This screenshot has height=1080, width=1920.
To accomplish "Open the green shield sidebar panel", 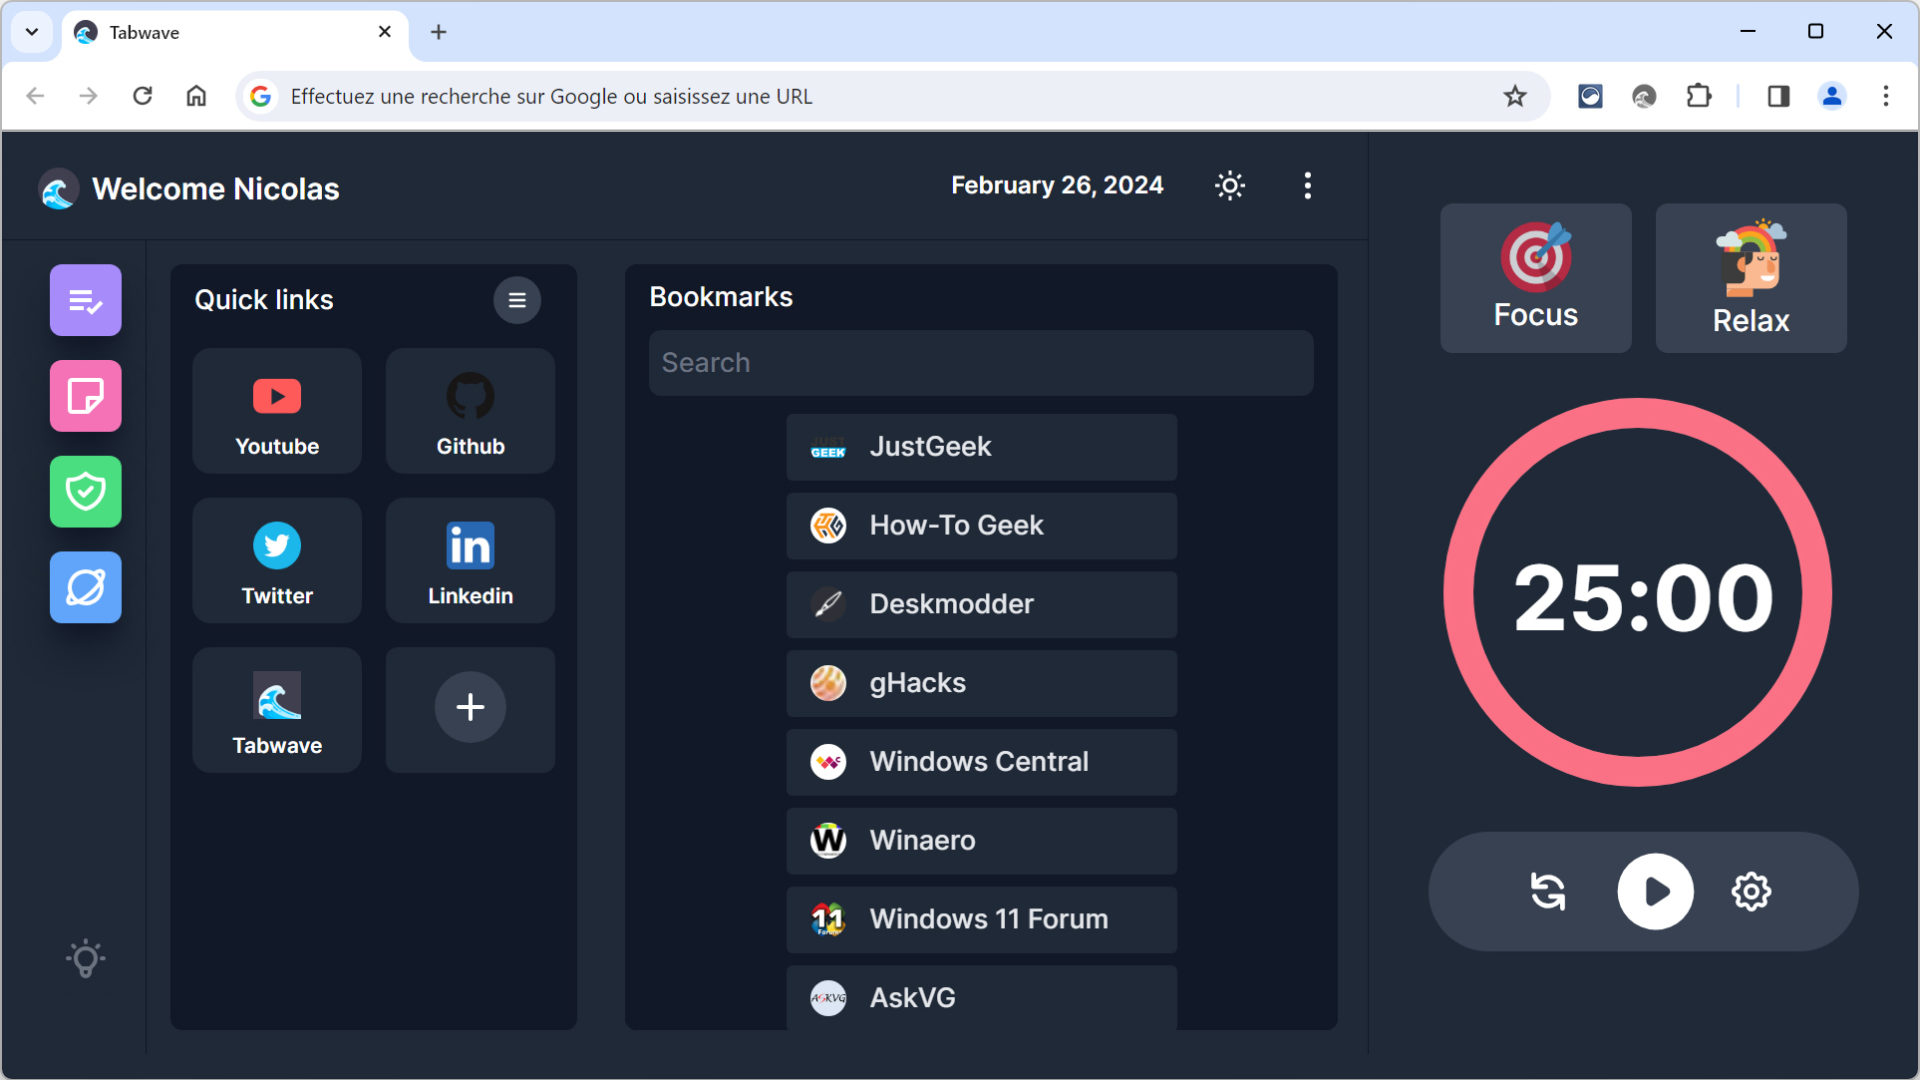I will click(x=86, y=492).
